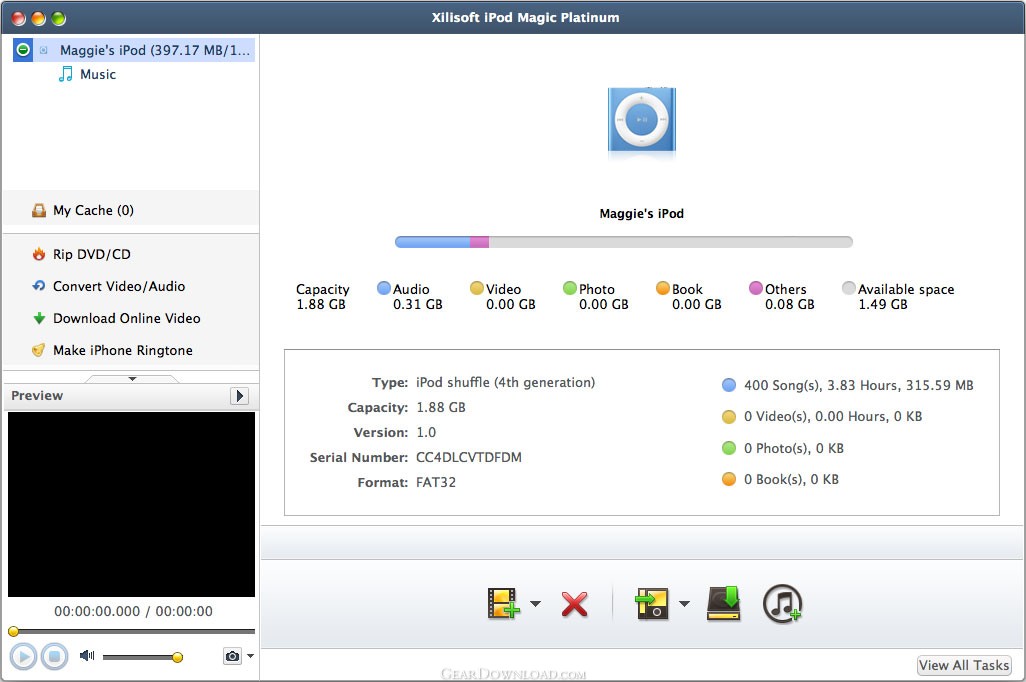Open My Cache (0)
Image resolution: width=1026 pixels, height=682 pixels.
(93, 210)
